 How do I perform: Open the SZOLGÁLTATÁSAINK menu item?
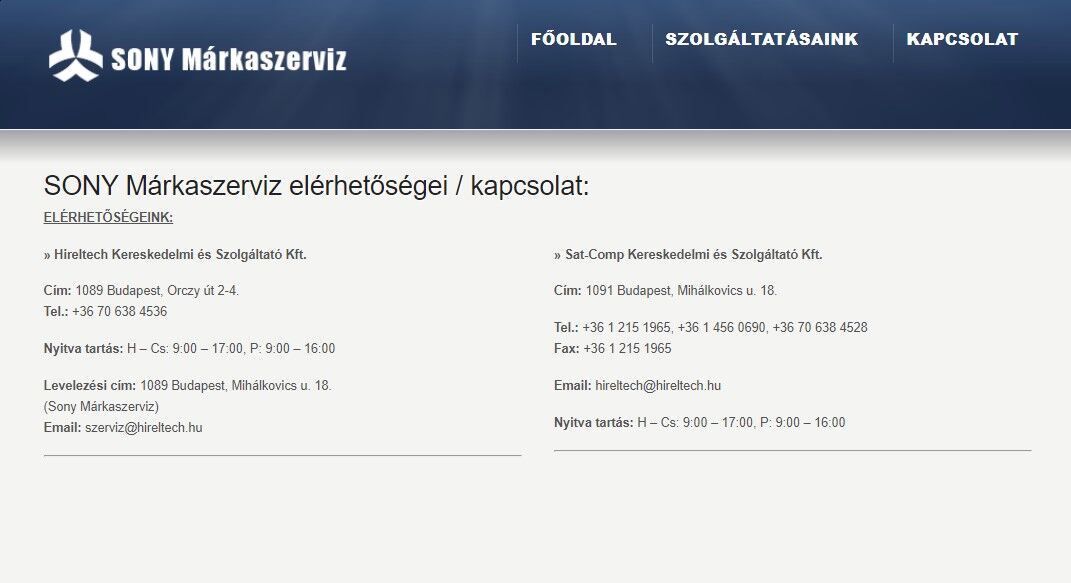(762, 40)
